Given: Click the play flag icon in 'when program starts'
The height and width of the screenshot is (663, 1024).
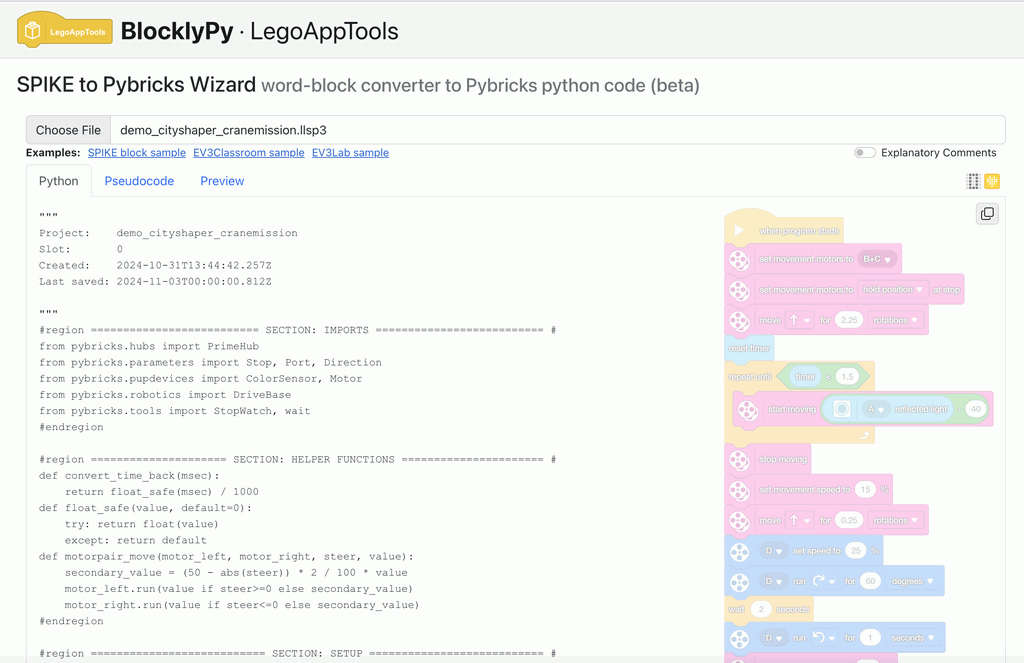Looking at the screenshot, I should (x=739, y=231).
